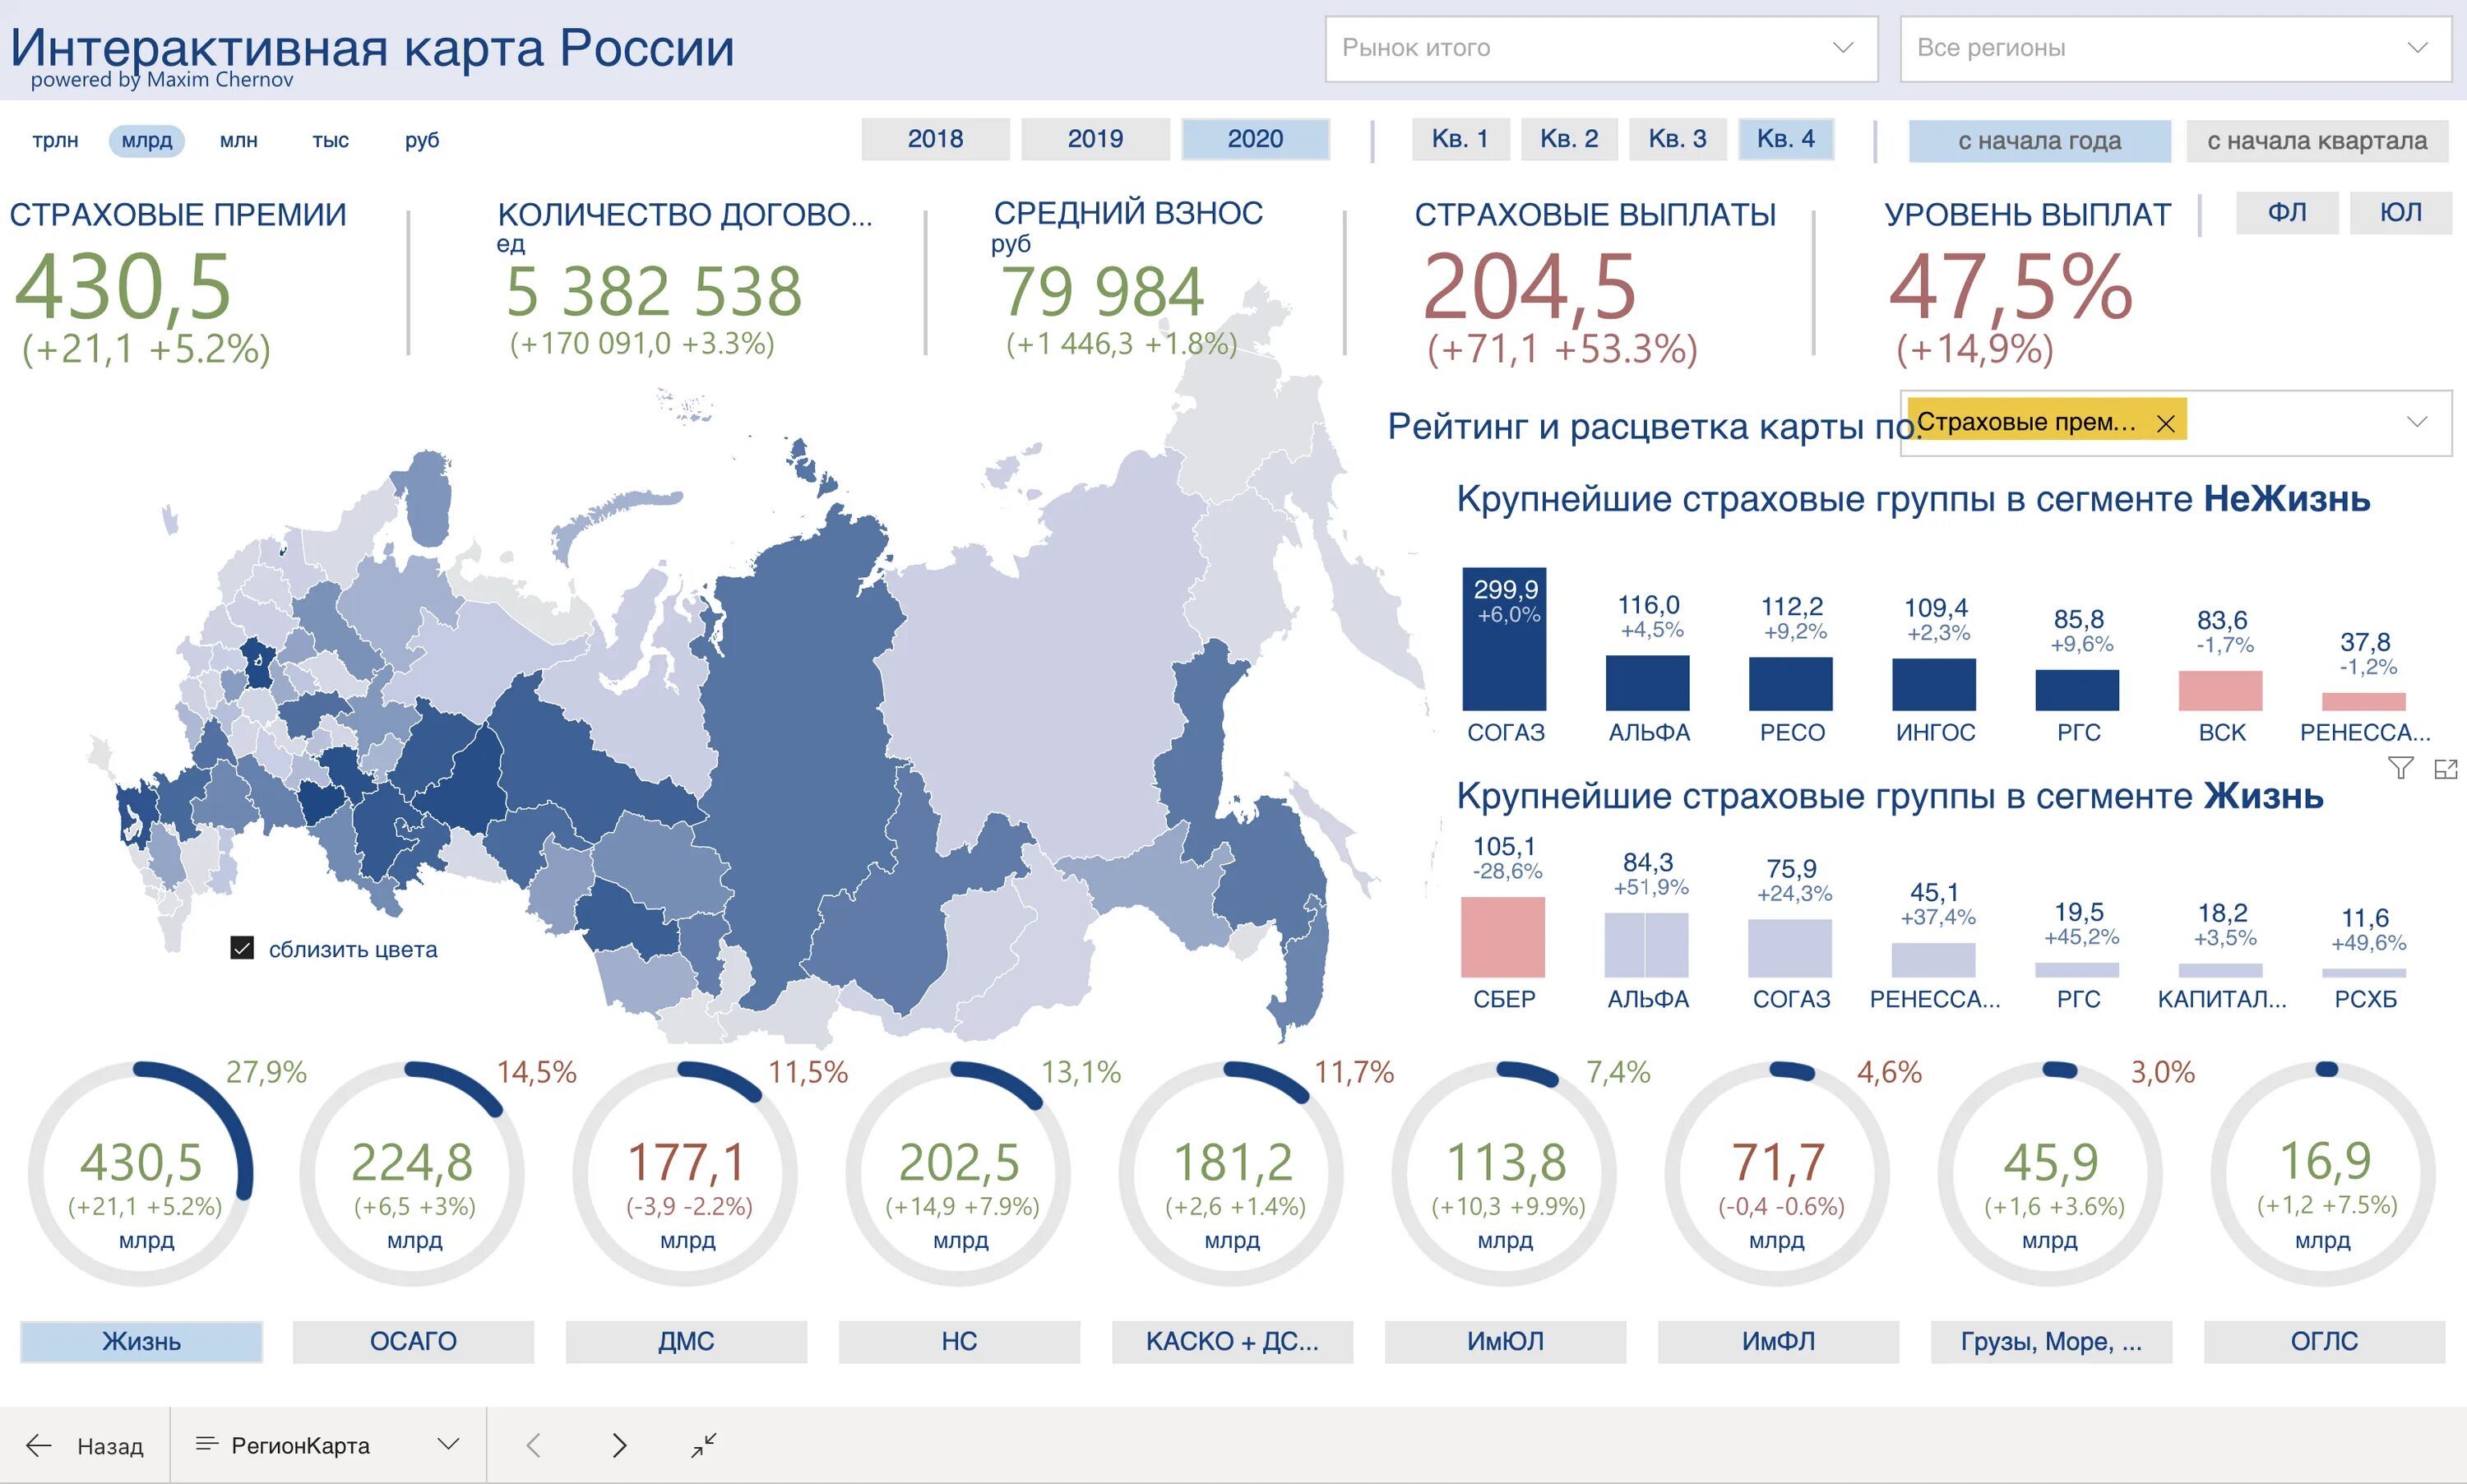The image size is (2467, 1484).
Task: Click the ИмЮЛ segment button
Action: (x=1506, y=1342)
